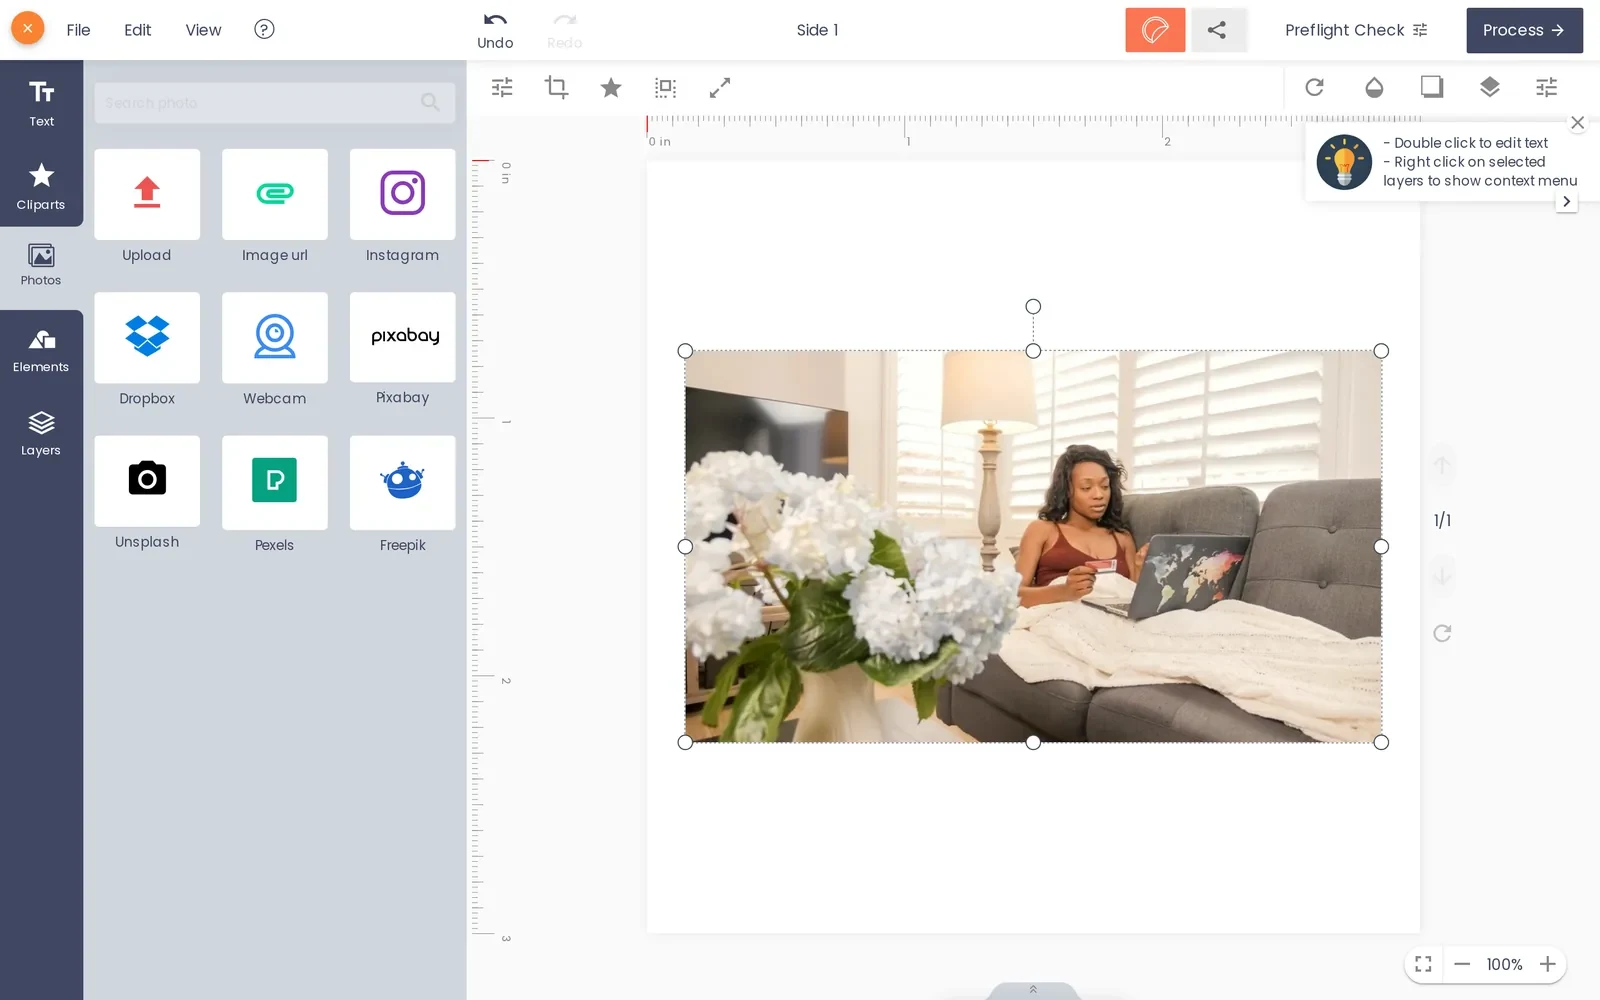
Task: Open the Text panel in sidebar
Action: pyautogui.click(x=41, y=103)
